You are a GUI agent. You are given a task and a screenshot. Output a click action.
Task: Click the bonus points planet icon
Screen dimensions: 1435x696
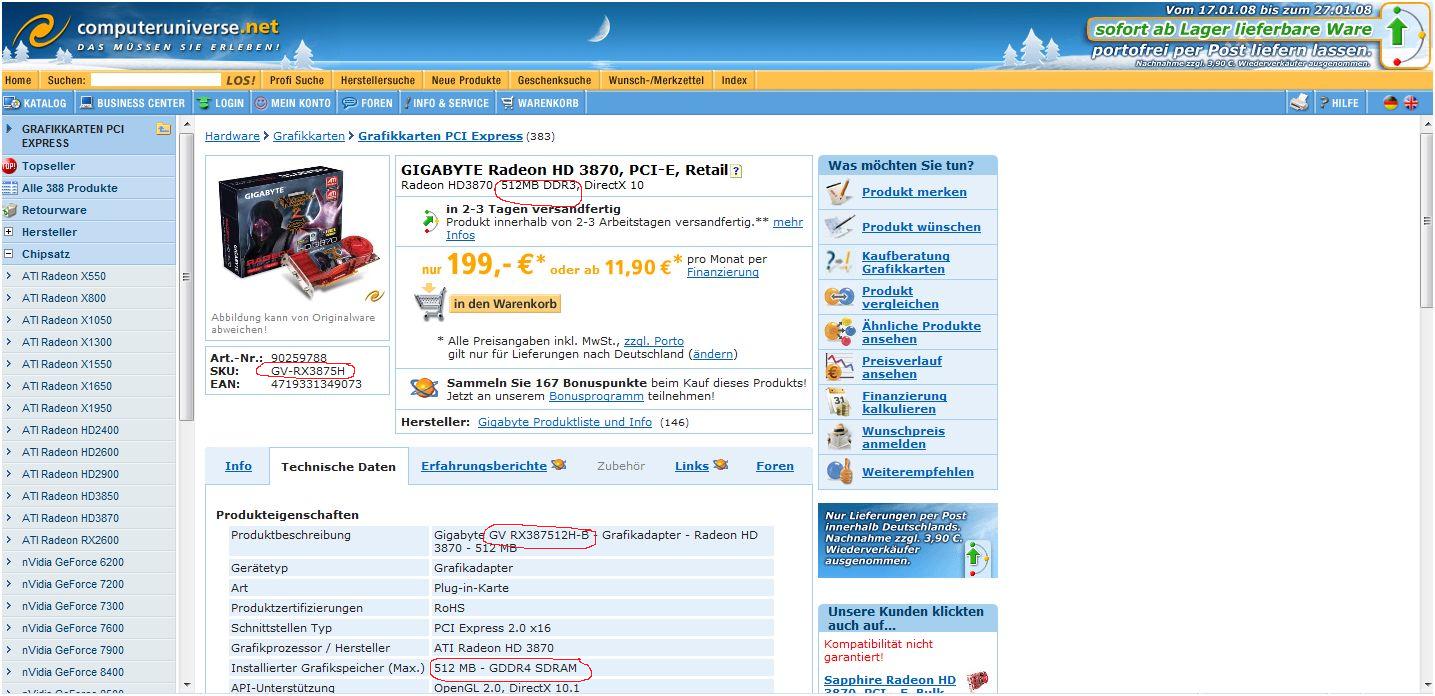click(424, 389)
